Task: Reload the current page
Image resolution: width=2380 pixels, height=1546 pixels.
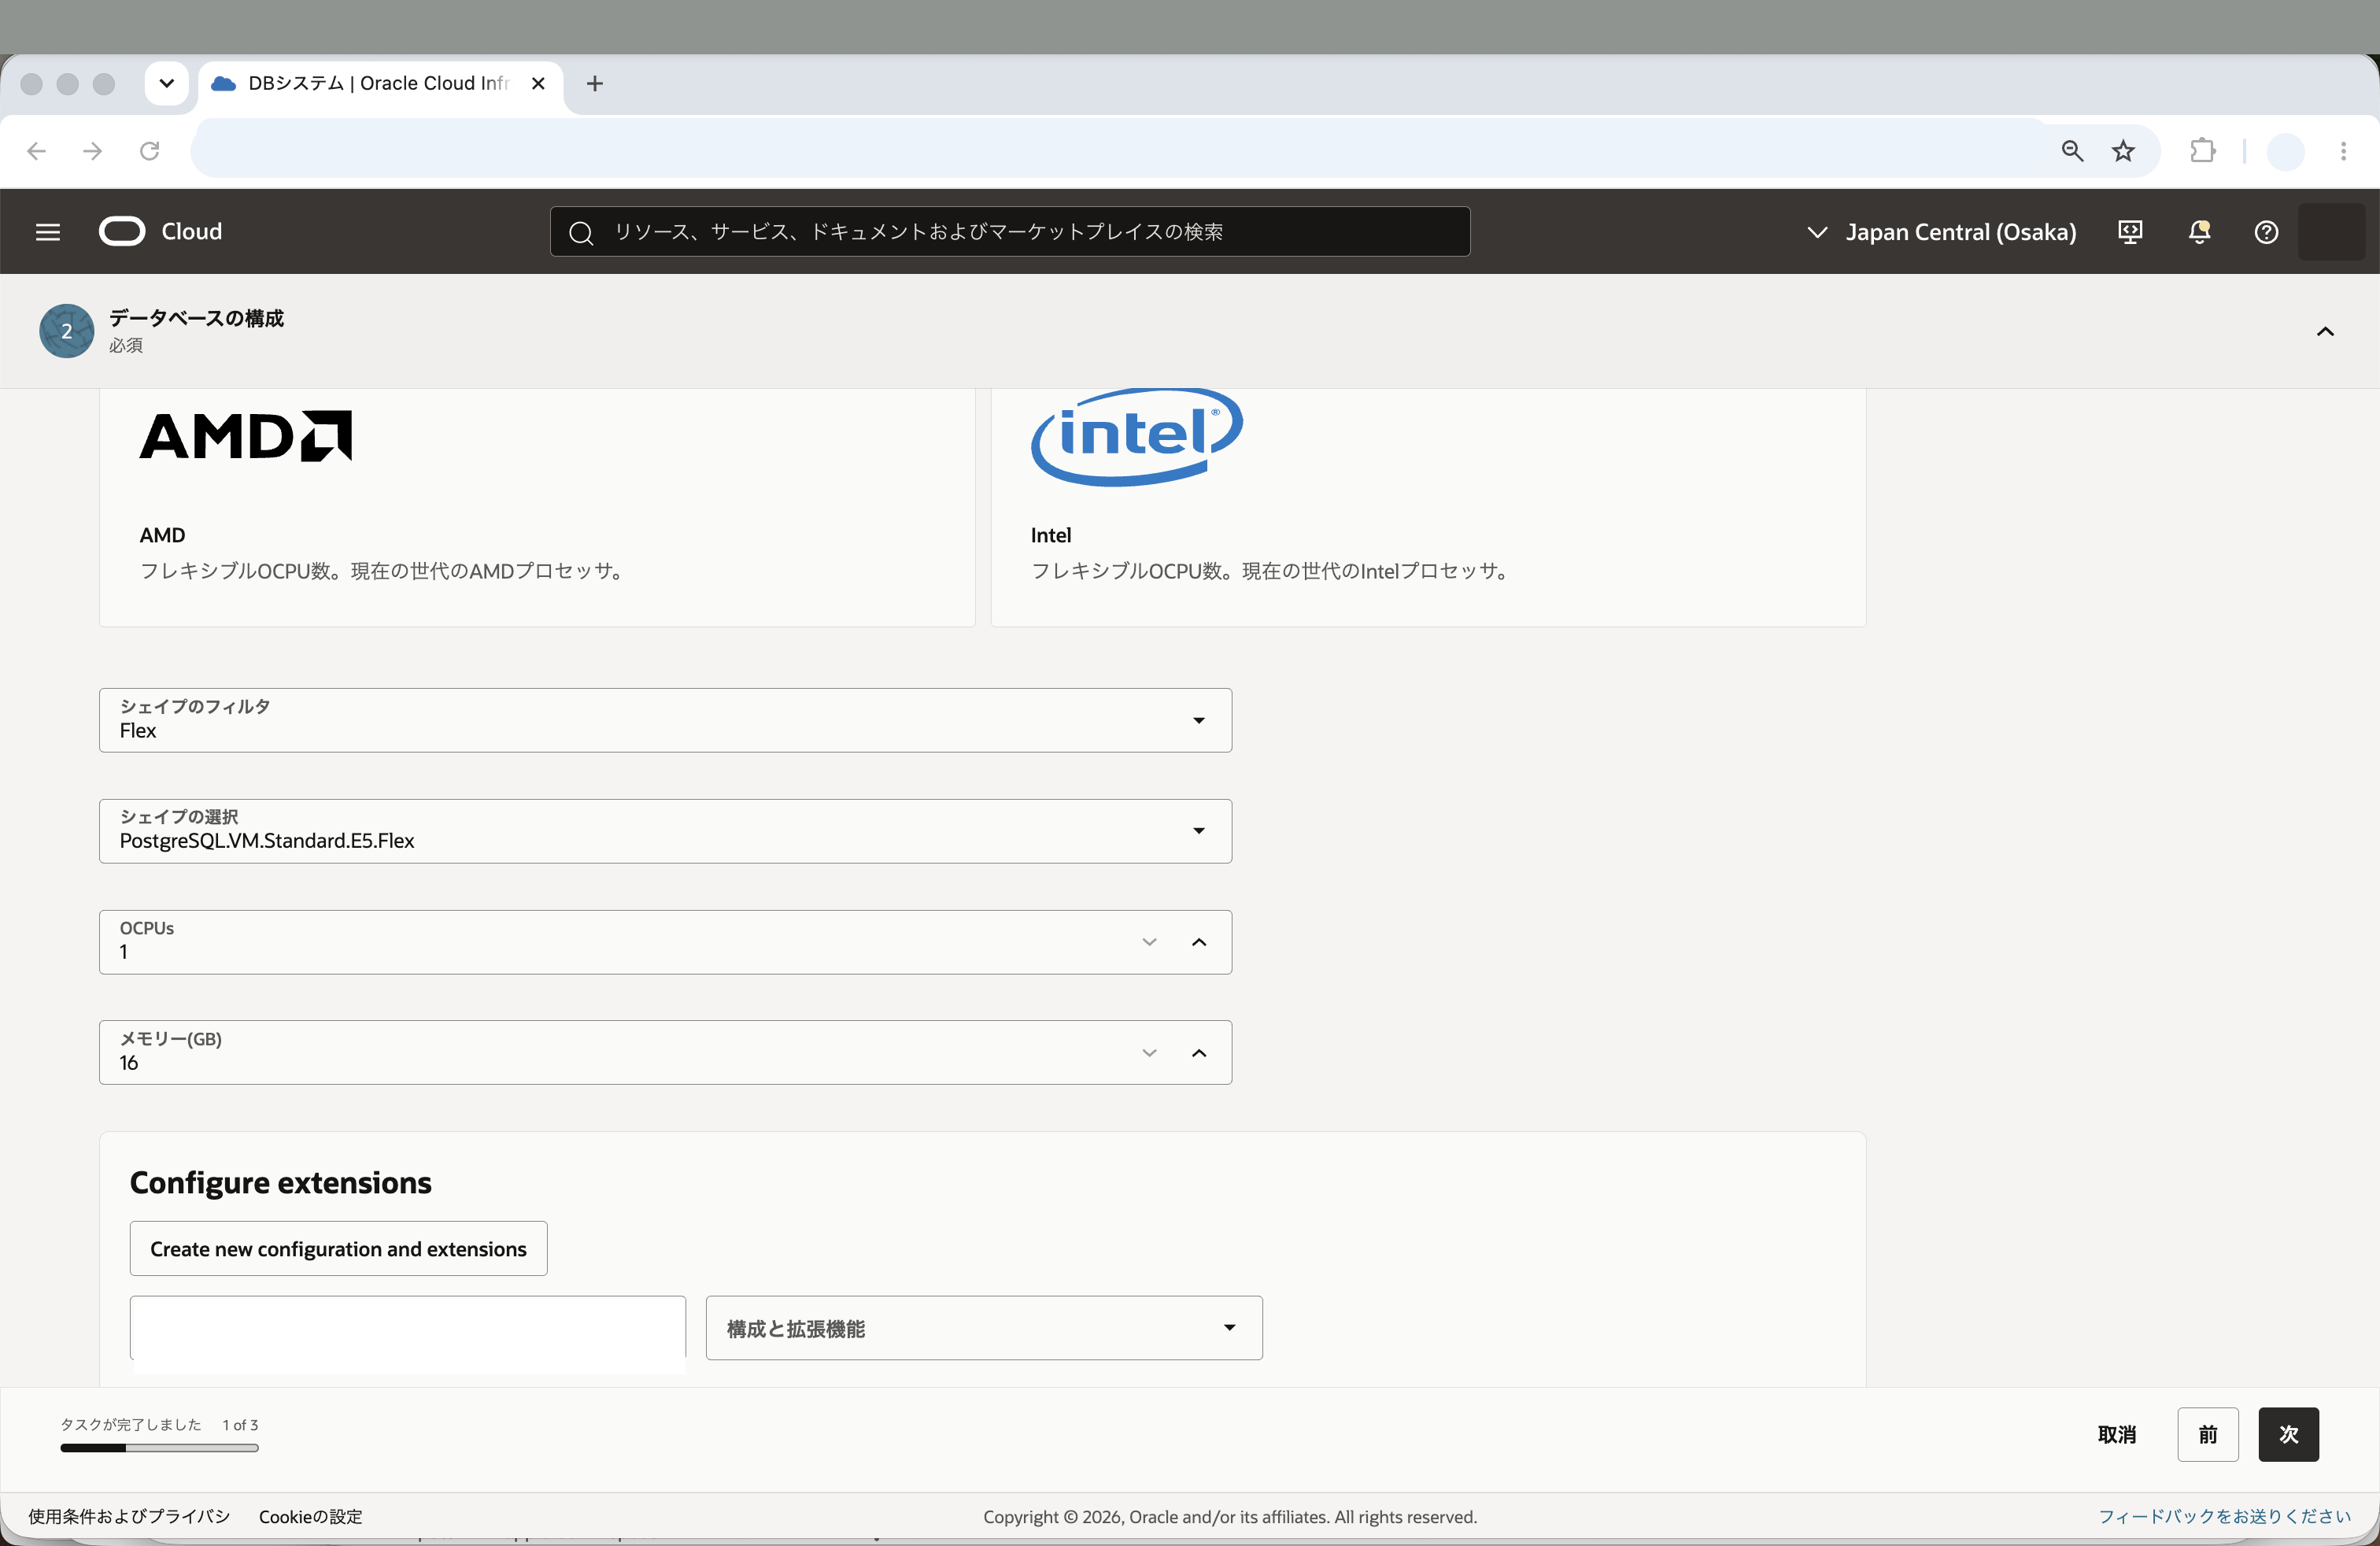Action: click(x=150, y=151)
